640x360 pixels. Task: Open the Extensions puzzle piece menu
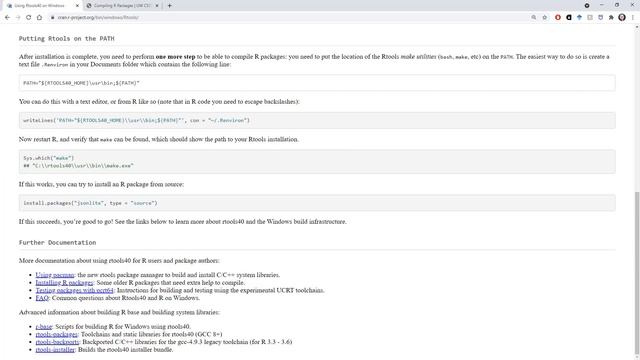[611, 18]
